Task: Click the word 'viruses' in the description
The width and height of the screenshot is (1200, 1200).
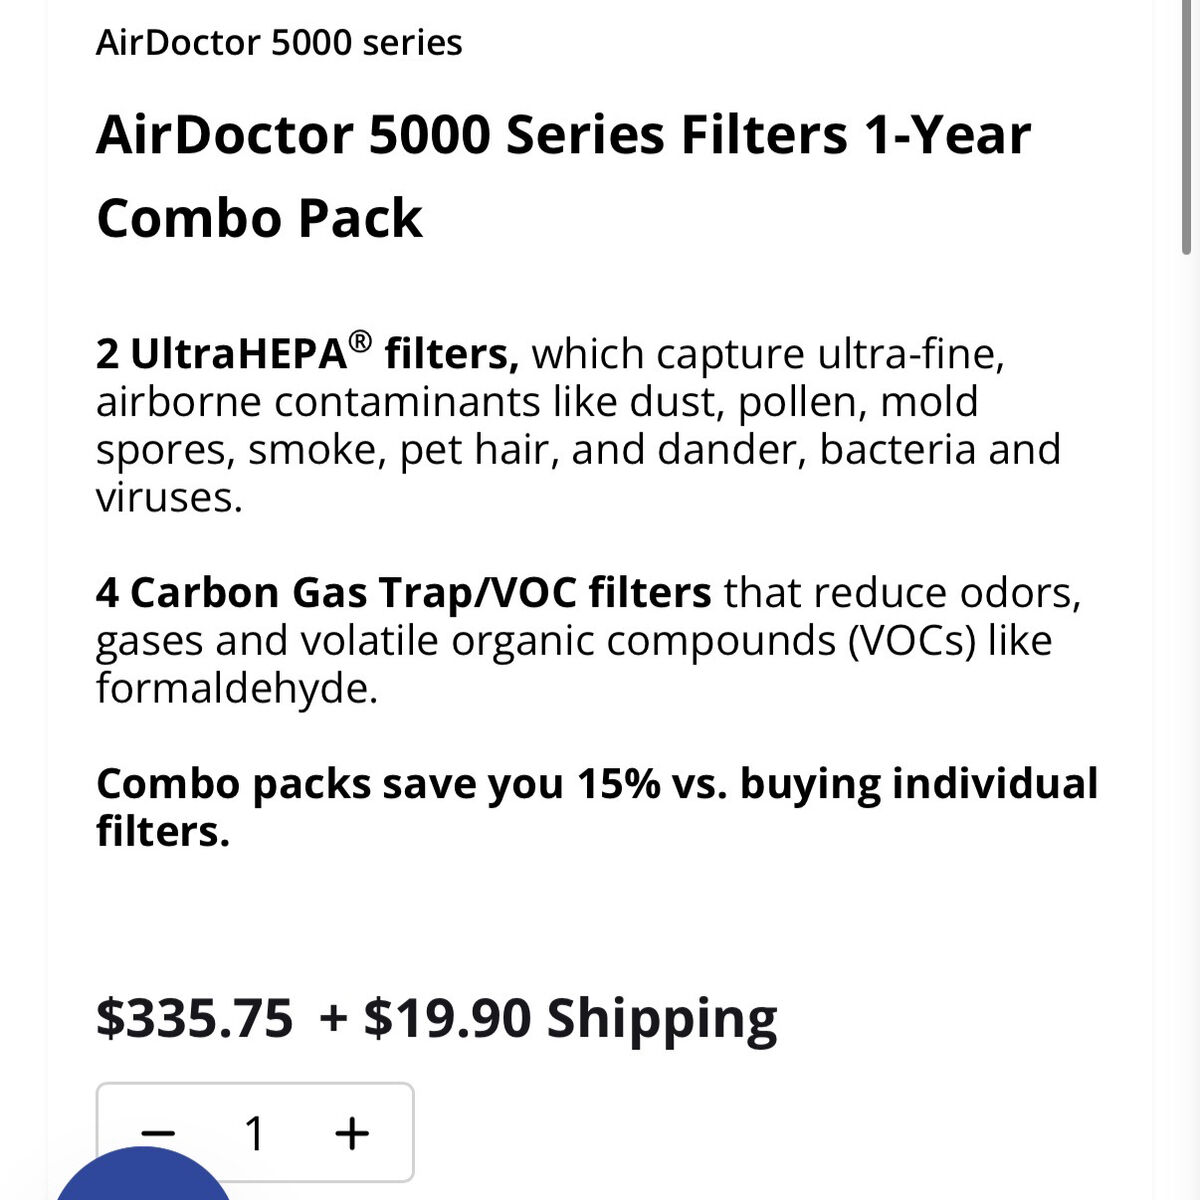Action: pyautogui.click(x=168, y=497)
